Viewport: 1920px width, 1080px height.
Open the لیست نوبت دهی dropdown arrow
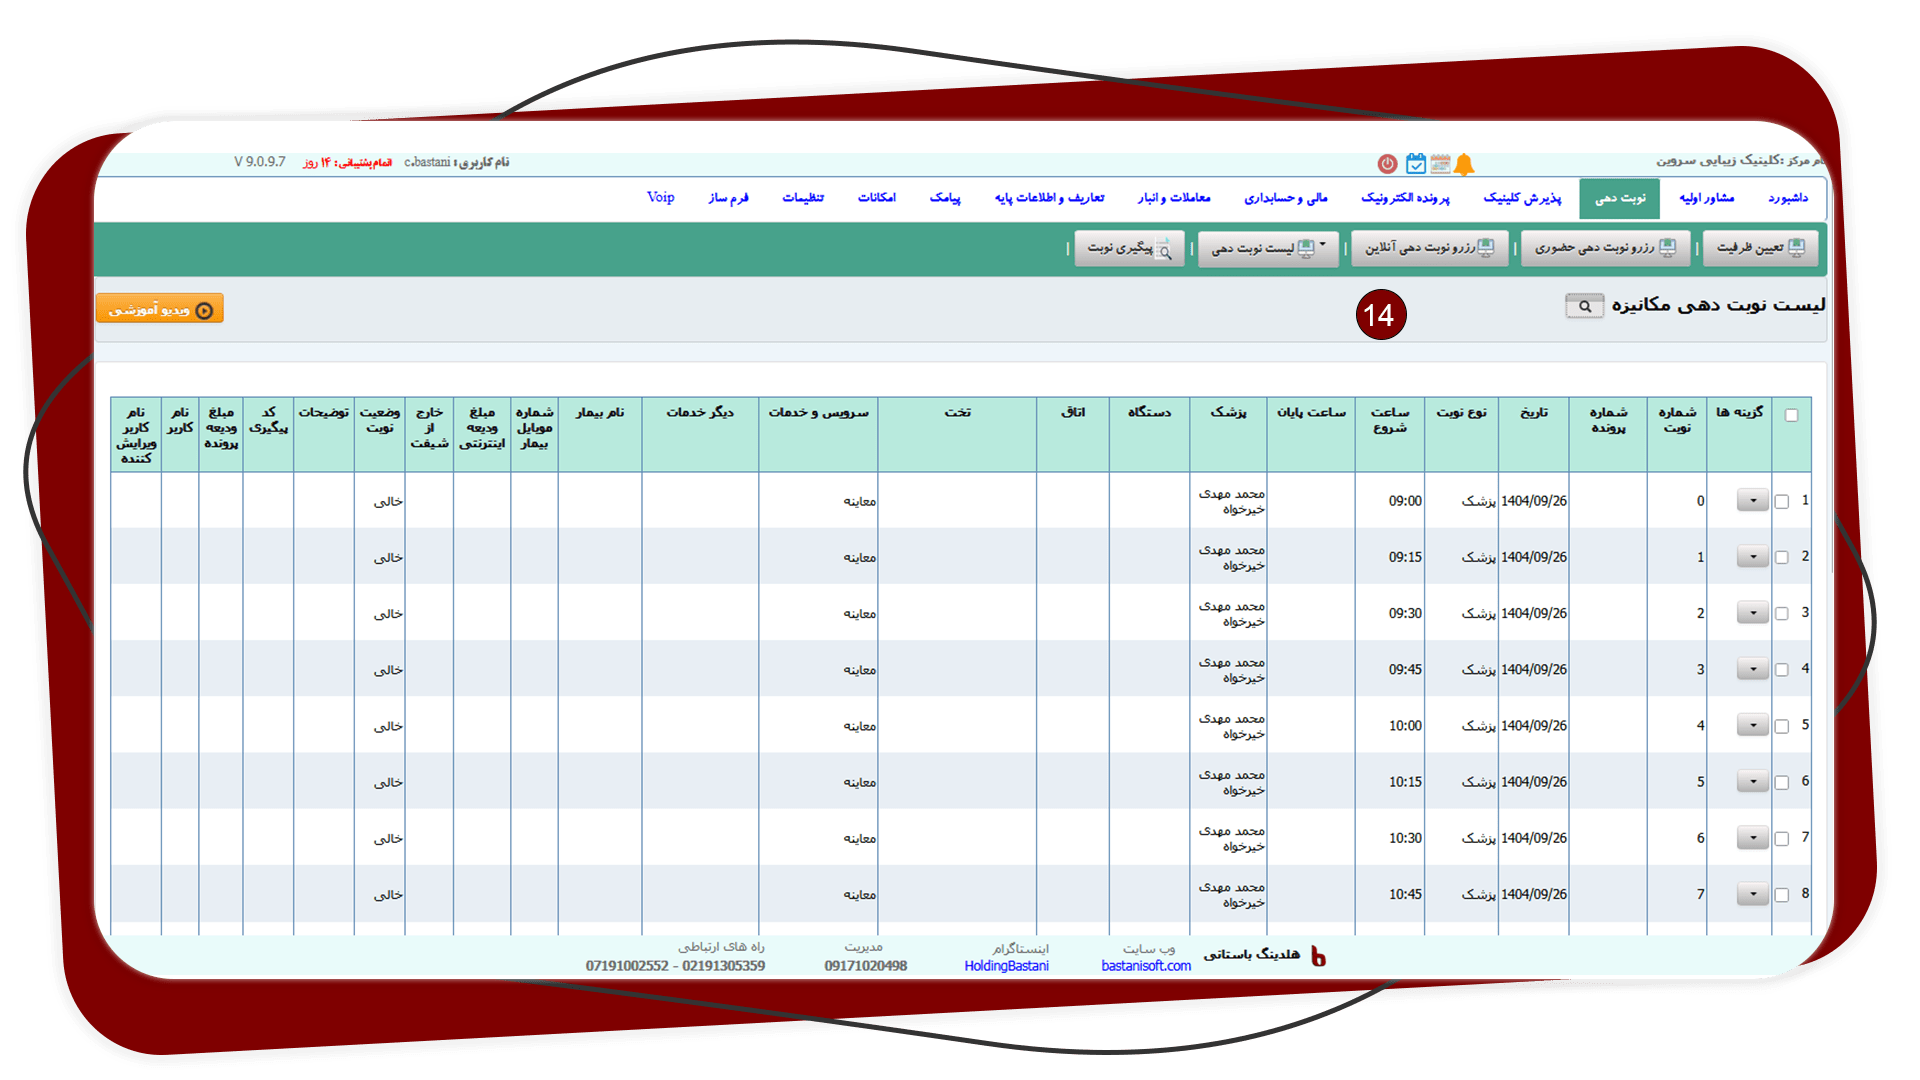click(x=1322, y=244)
